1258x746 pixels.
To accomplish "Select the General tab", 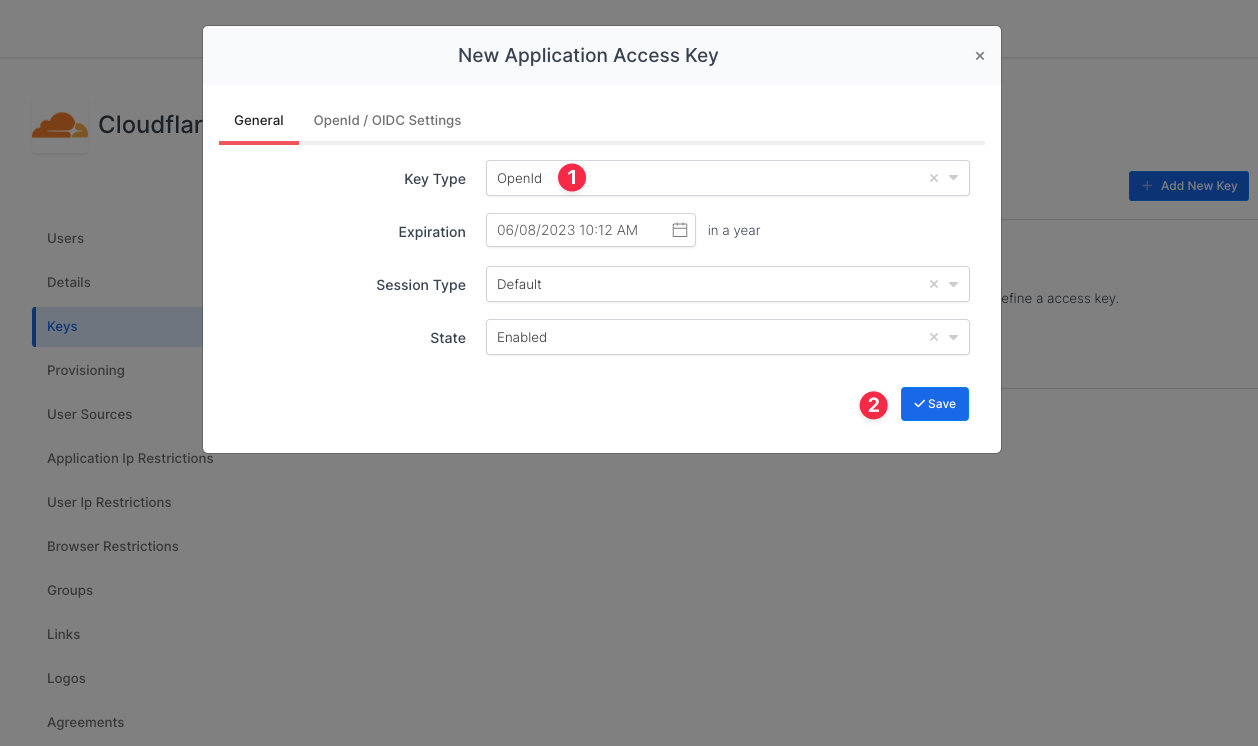I will [x=259, y=120].
